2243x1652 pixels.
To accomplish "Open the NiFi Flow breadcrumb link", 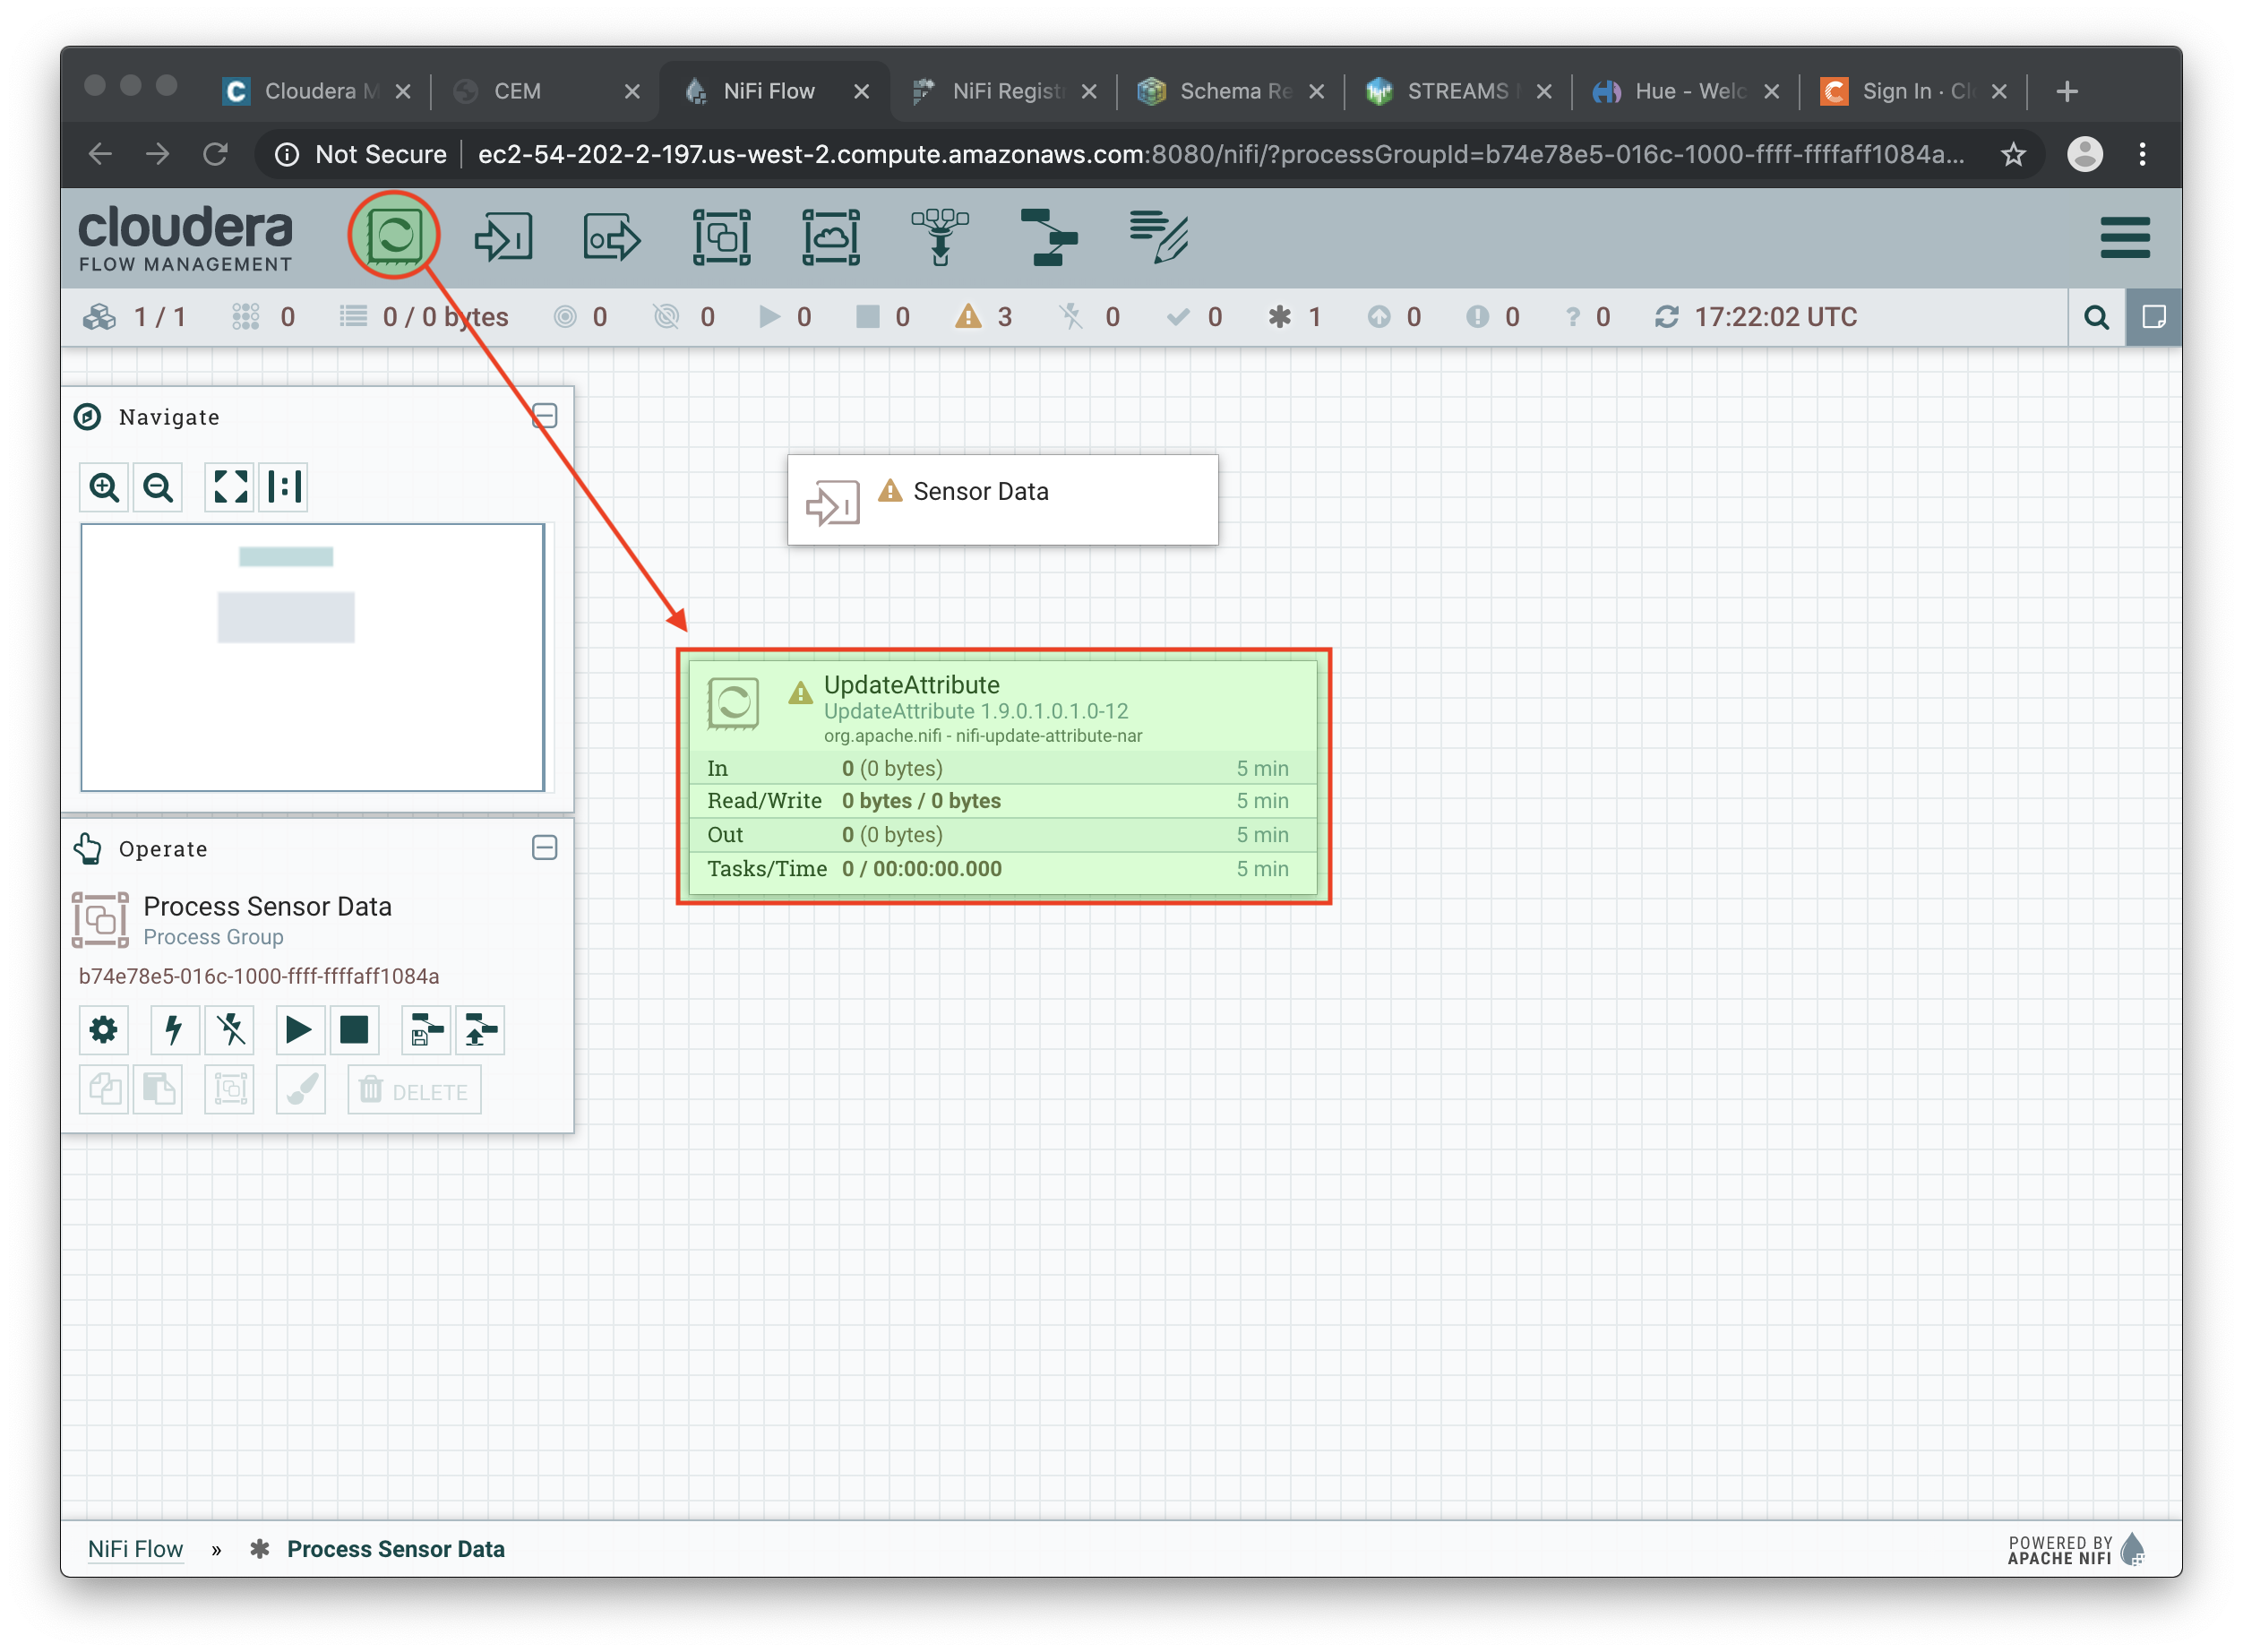I will [x=135, y=1548].
